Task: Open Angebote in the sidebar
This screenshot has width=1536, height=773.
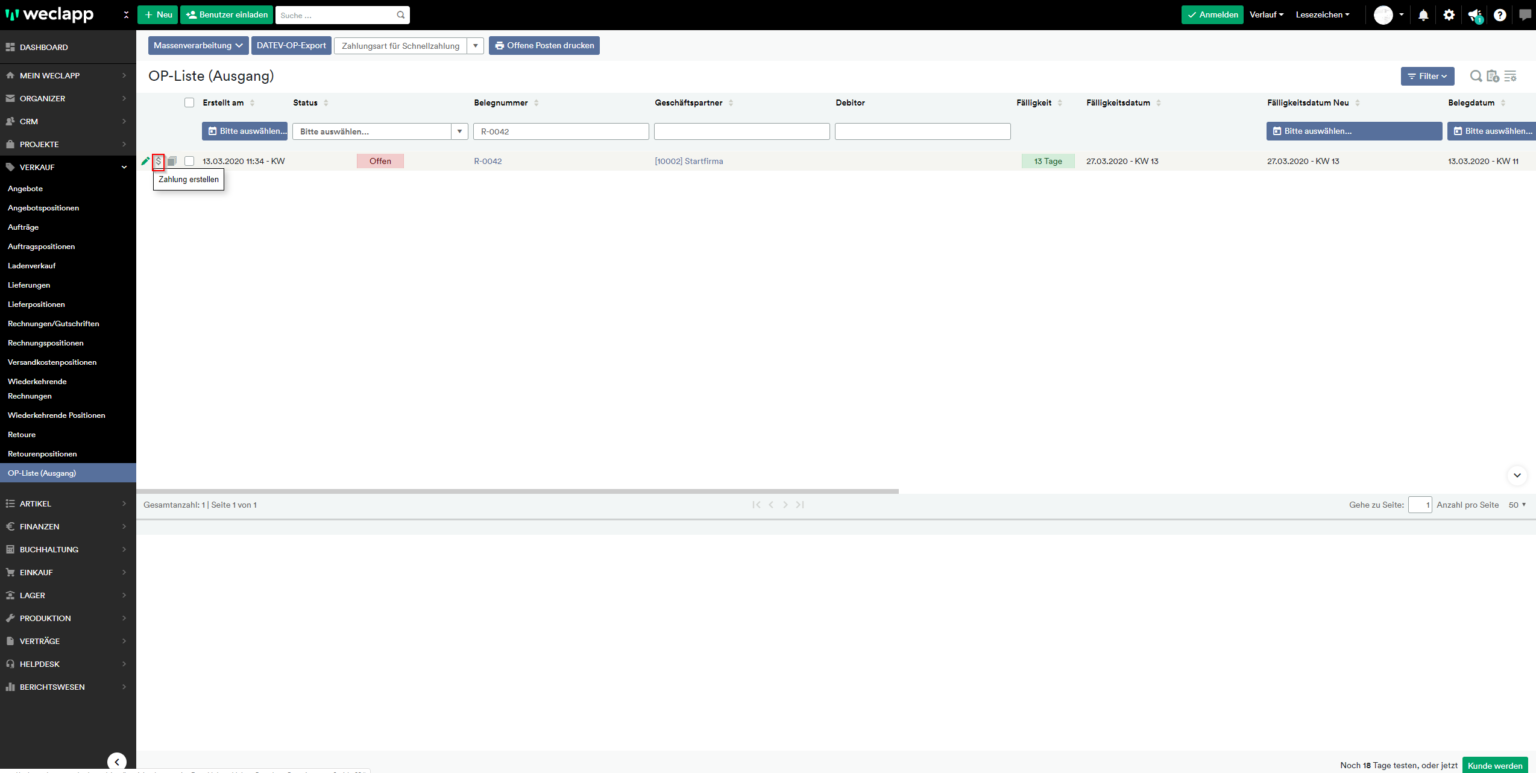Action: click(26, 188)
